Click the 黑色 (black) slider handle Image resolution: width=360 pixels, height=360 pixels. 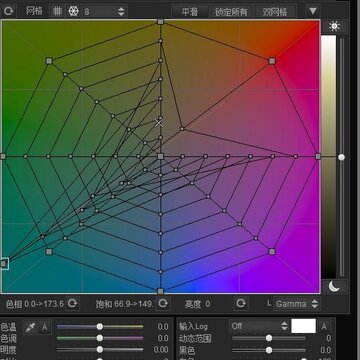click(x=269, y=350)
